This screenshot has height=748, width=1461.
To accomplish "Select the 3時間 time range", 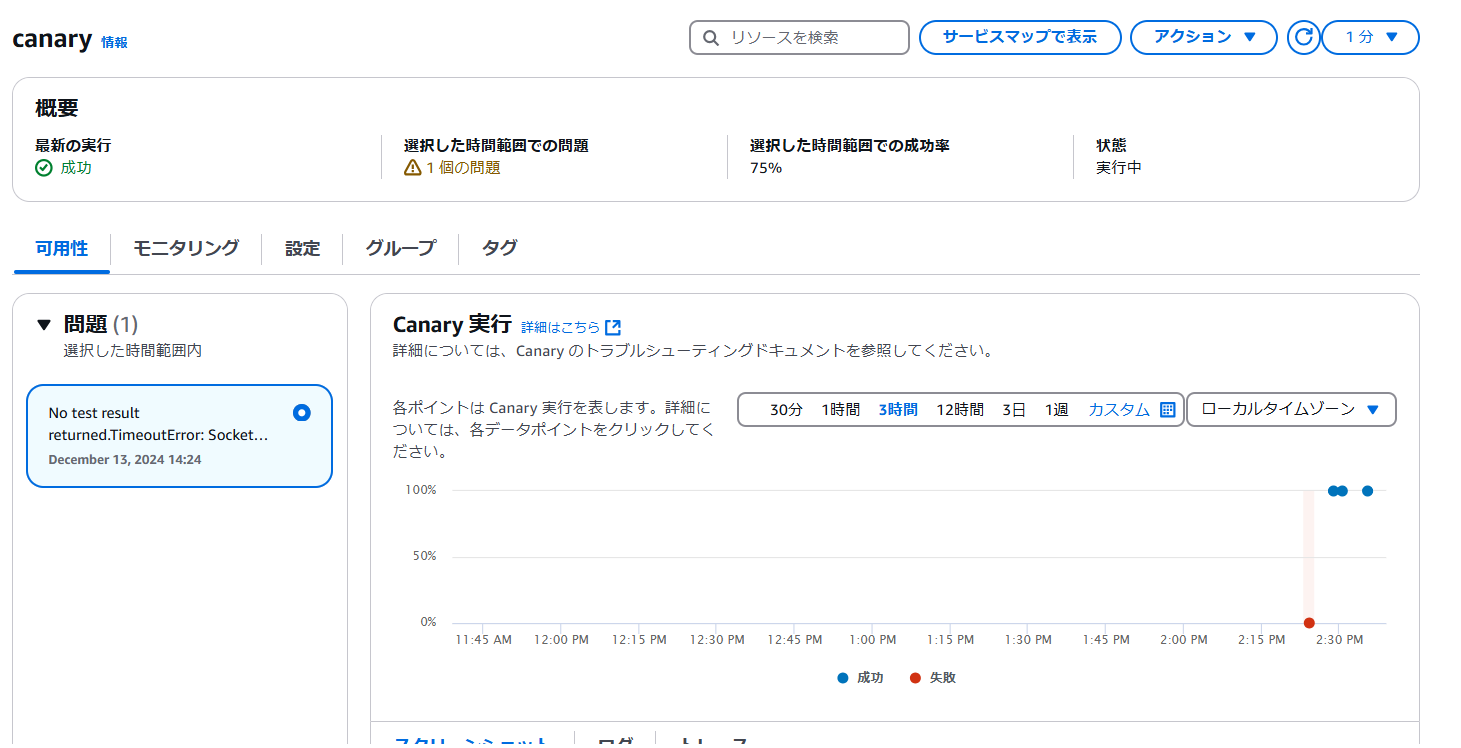I will click(x=898, y=410).
